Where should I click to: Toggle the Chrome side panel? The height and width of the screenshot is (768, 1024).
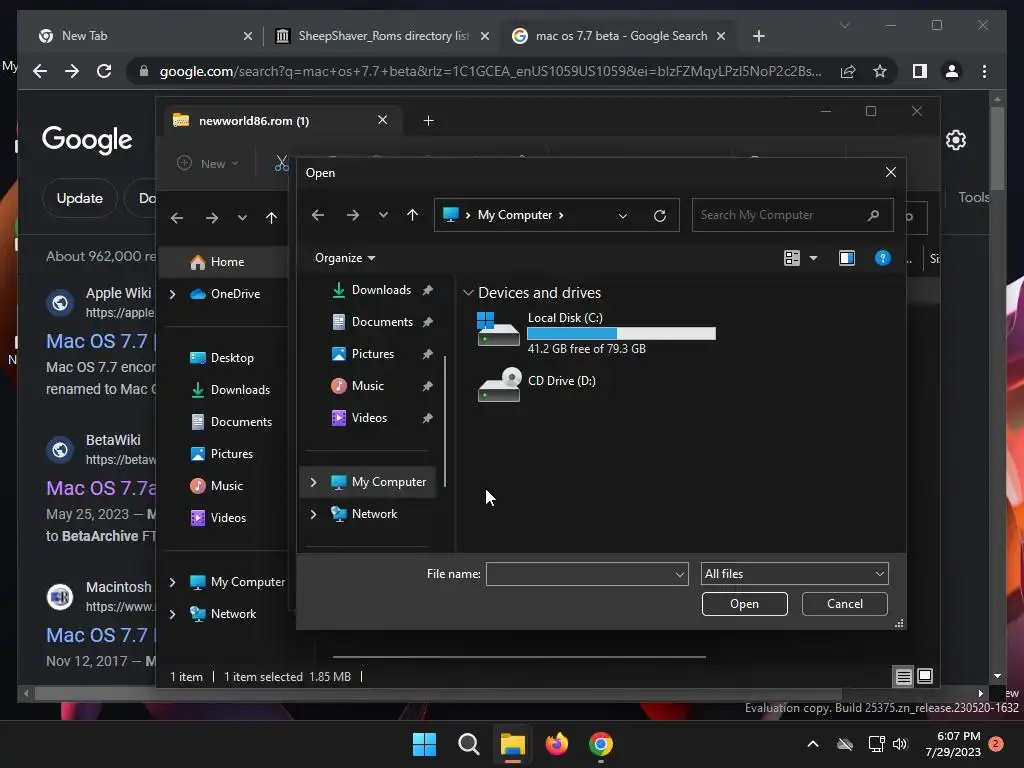(920, 71)
